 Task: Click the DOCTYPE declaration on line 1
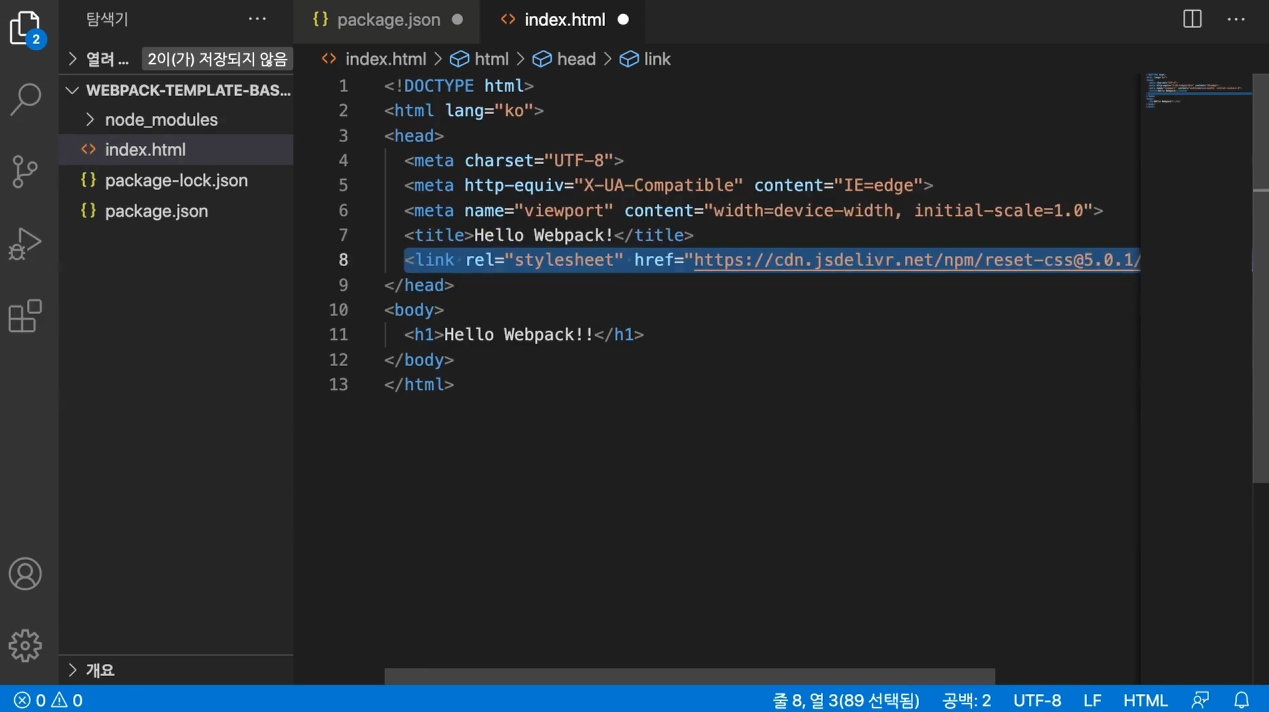pyautogui.click(x=459, y=86)
